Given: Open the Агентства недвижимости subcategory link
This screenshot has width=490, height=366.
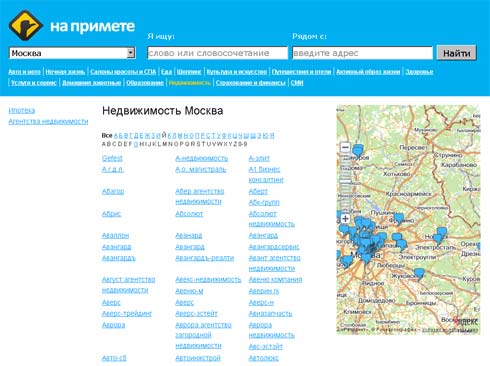Looking at the screenshot, I should 48,121.
